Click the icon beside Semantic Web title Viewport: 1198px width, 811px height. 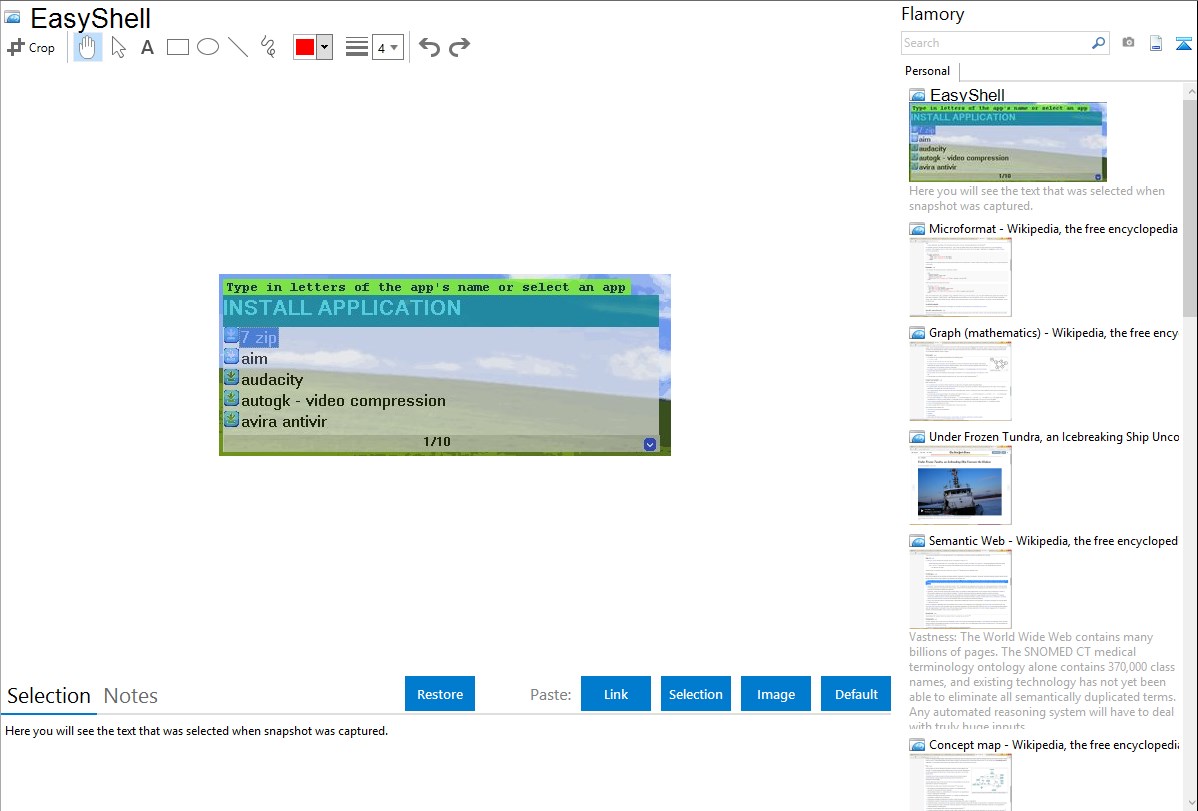coord(917,540)
